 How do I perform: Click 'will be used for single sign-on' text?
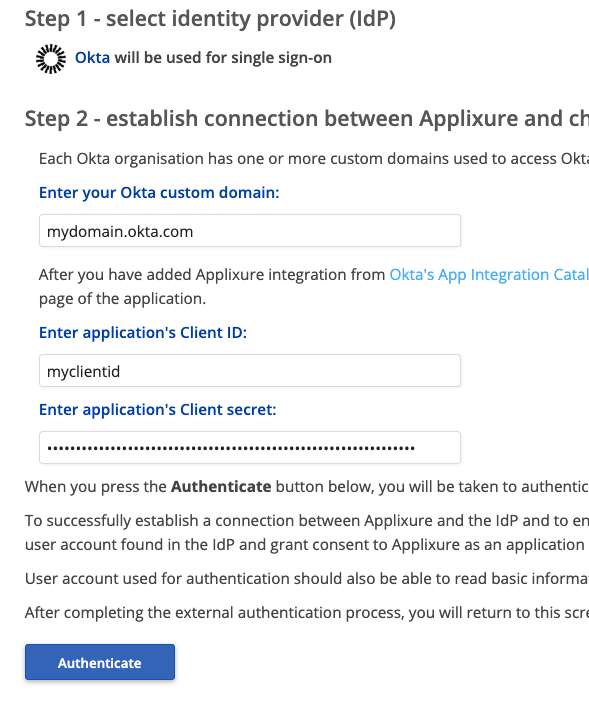pyautogui.click(x=223, y=58)
